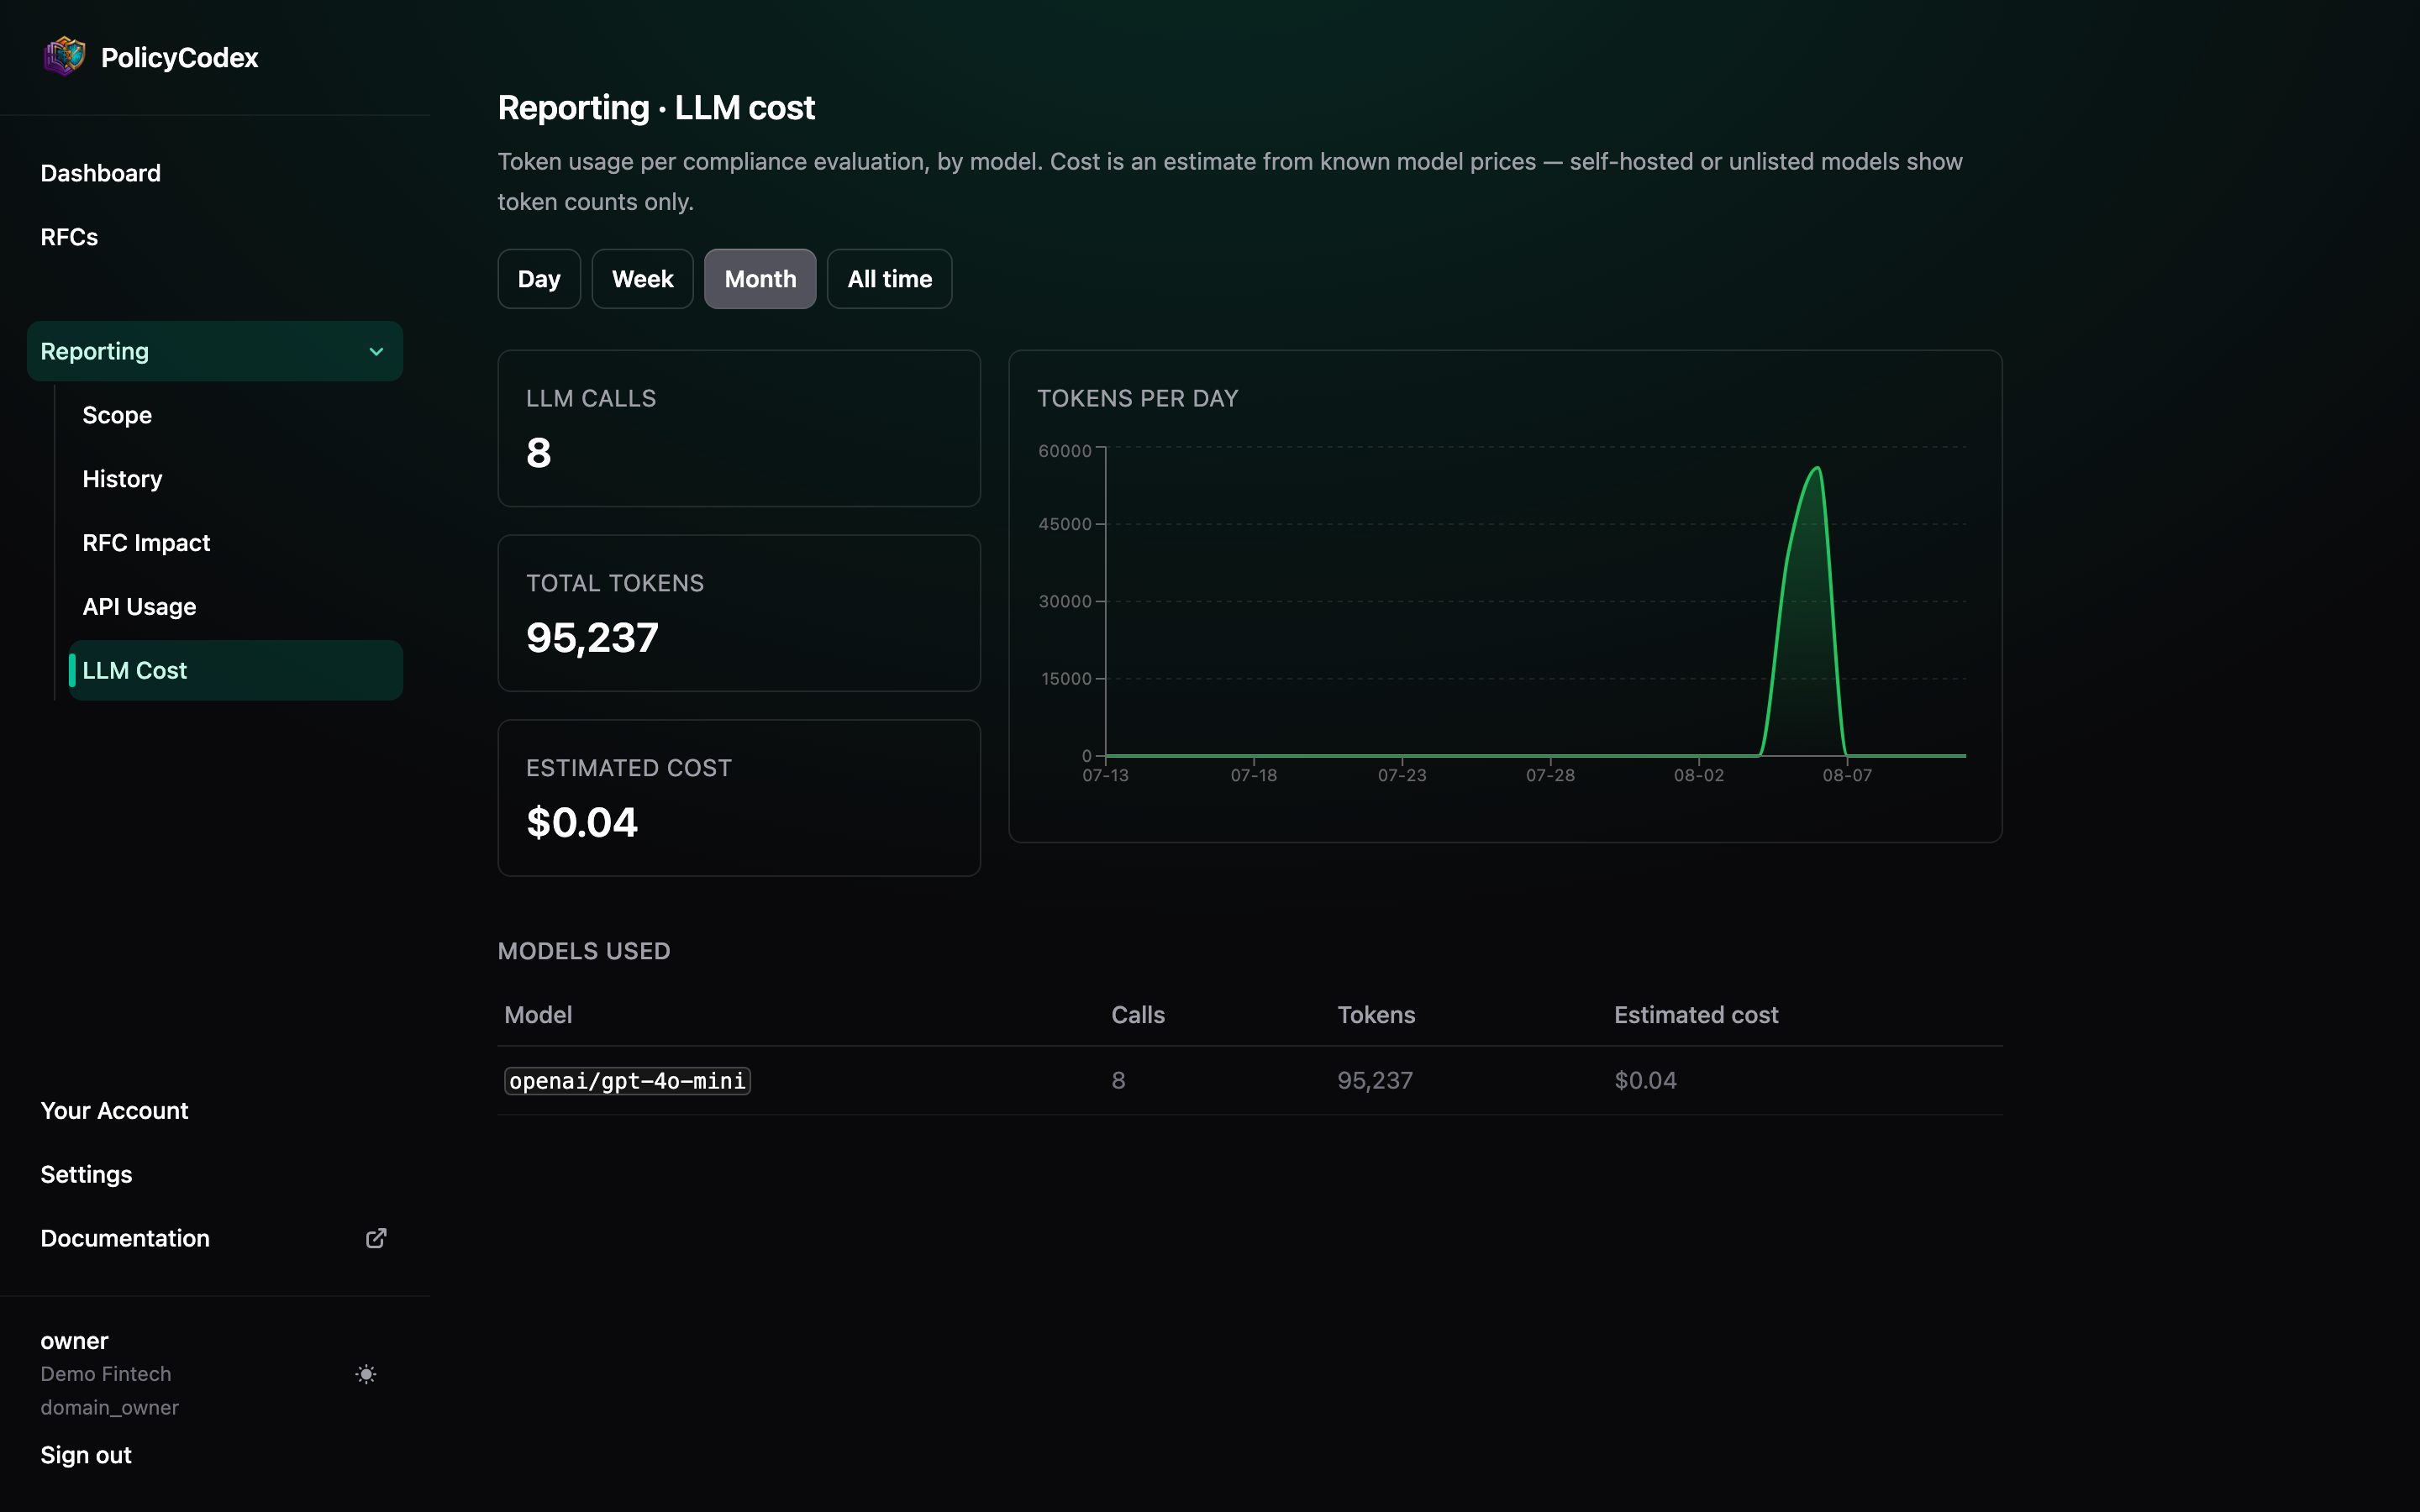Collapse the Reporting section chevron

click(x=376, y=351)
